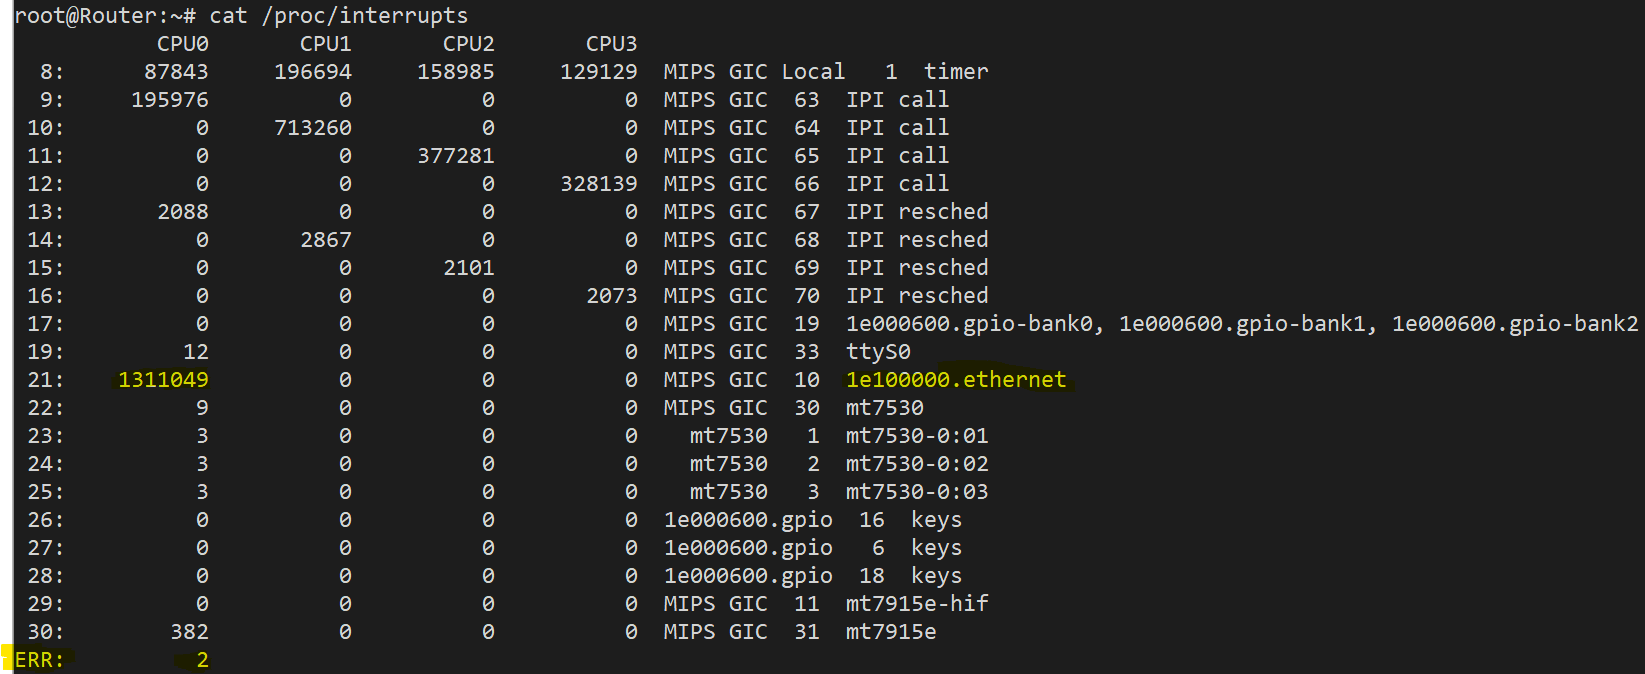Select the resched count 2073
Viewport: 1645px width, 674px height.
(612, 296)
